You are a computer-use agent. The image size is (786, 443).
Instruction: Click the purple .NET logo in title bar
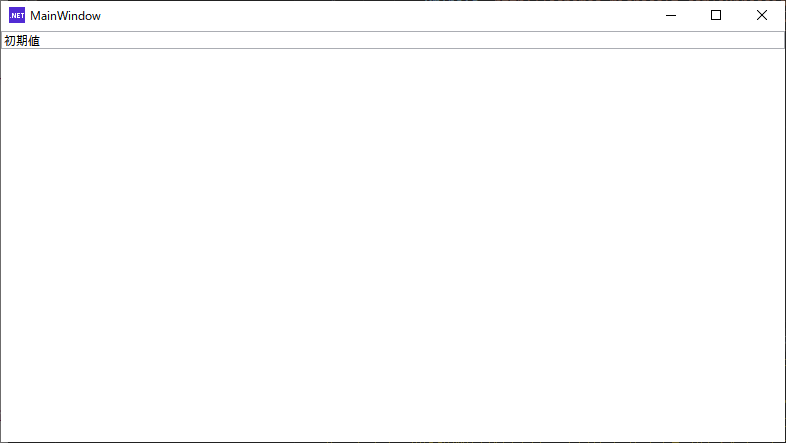(17, 16)
